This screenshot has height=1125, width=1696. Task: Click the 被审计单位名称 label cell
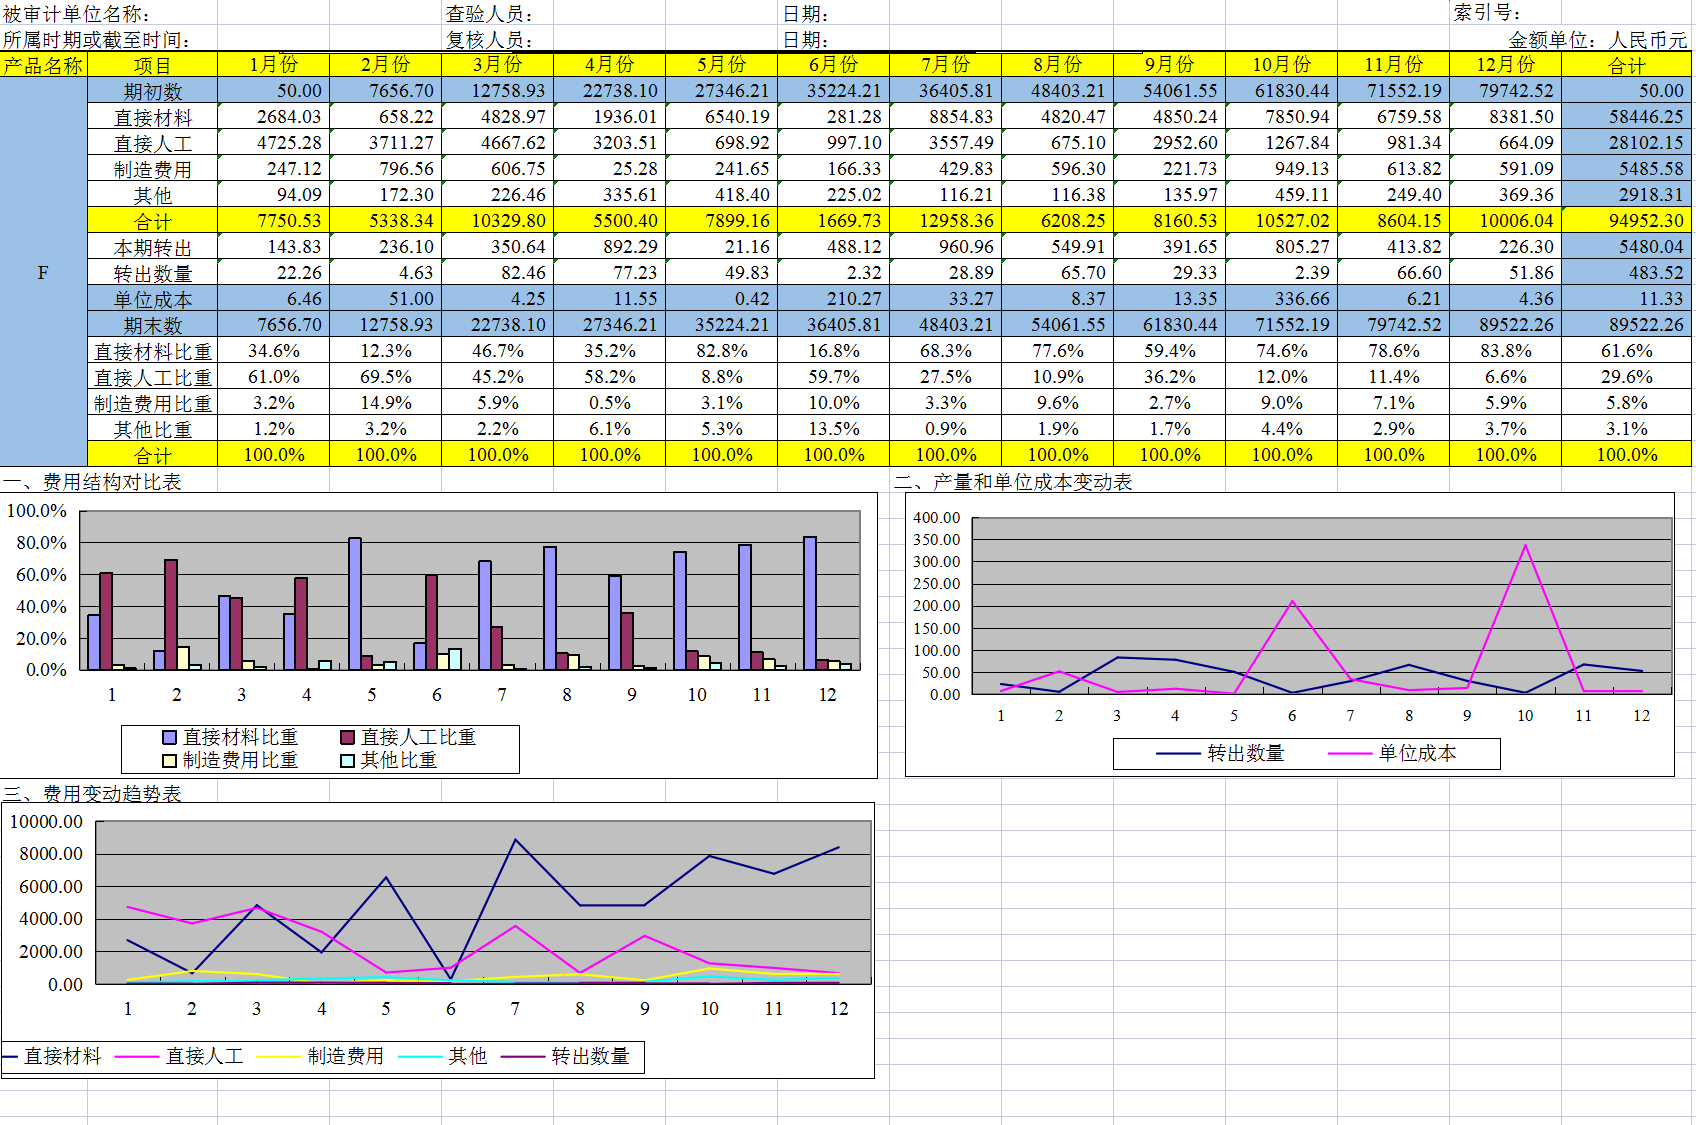[x=77, y=14]
